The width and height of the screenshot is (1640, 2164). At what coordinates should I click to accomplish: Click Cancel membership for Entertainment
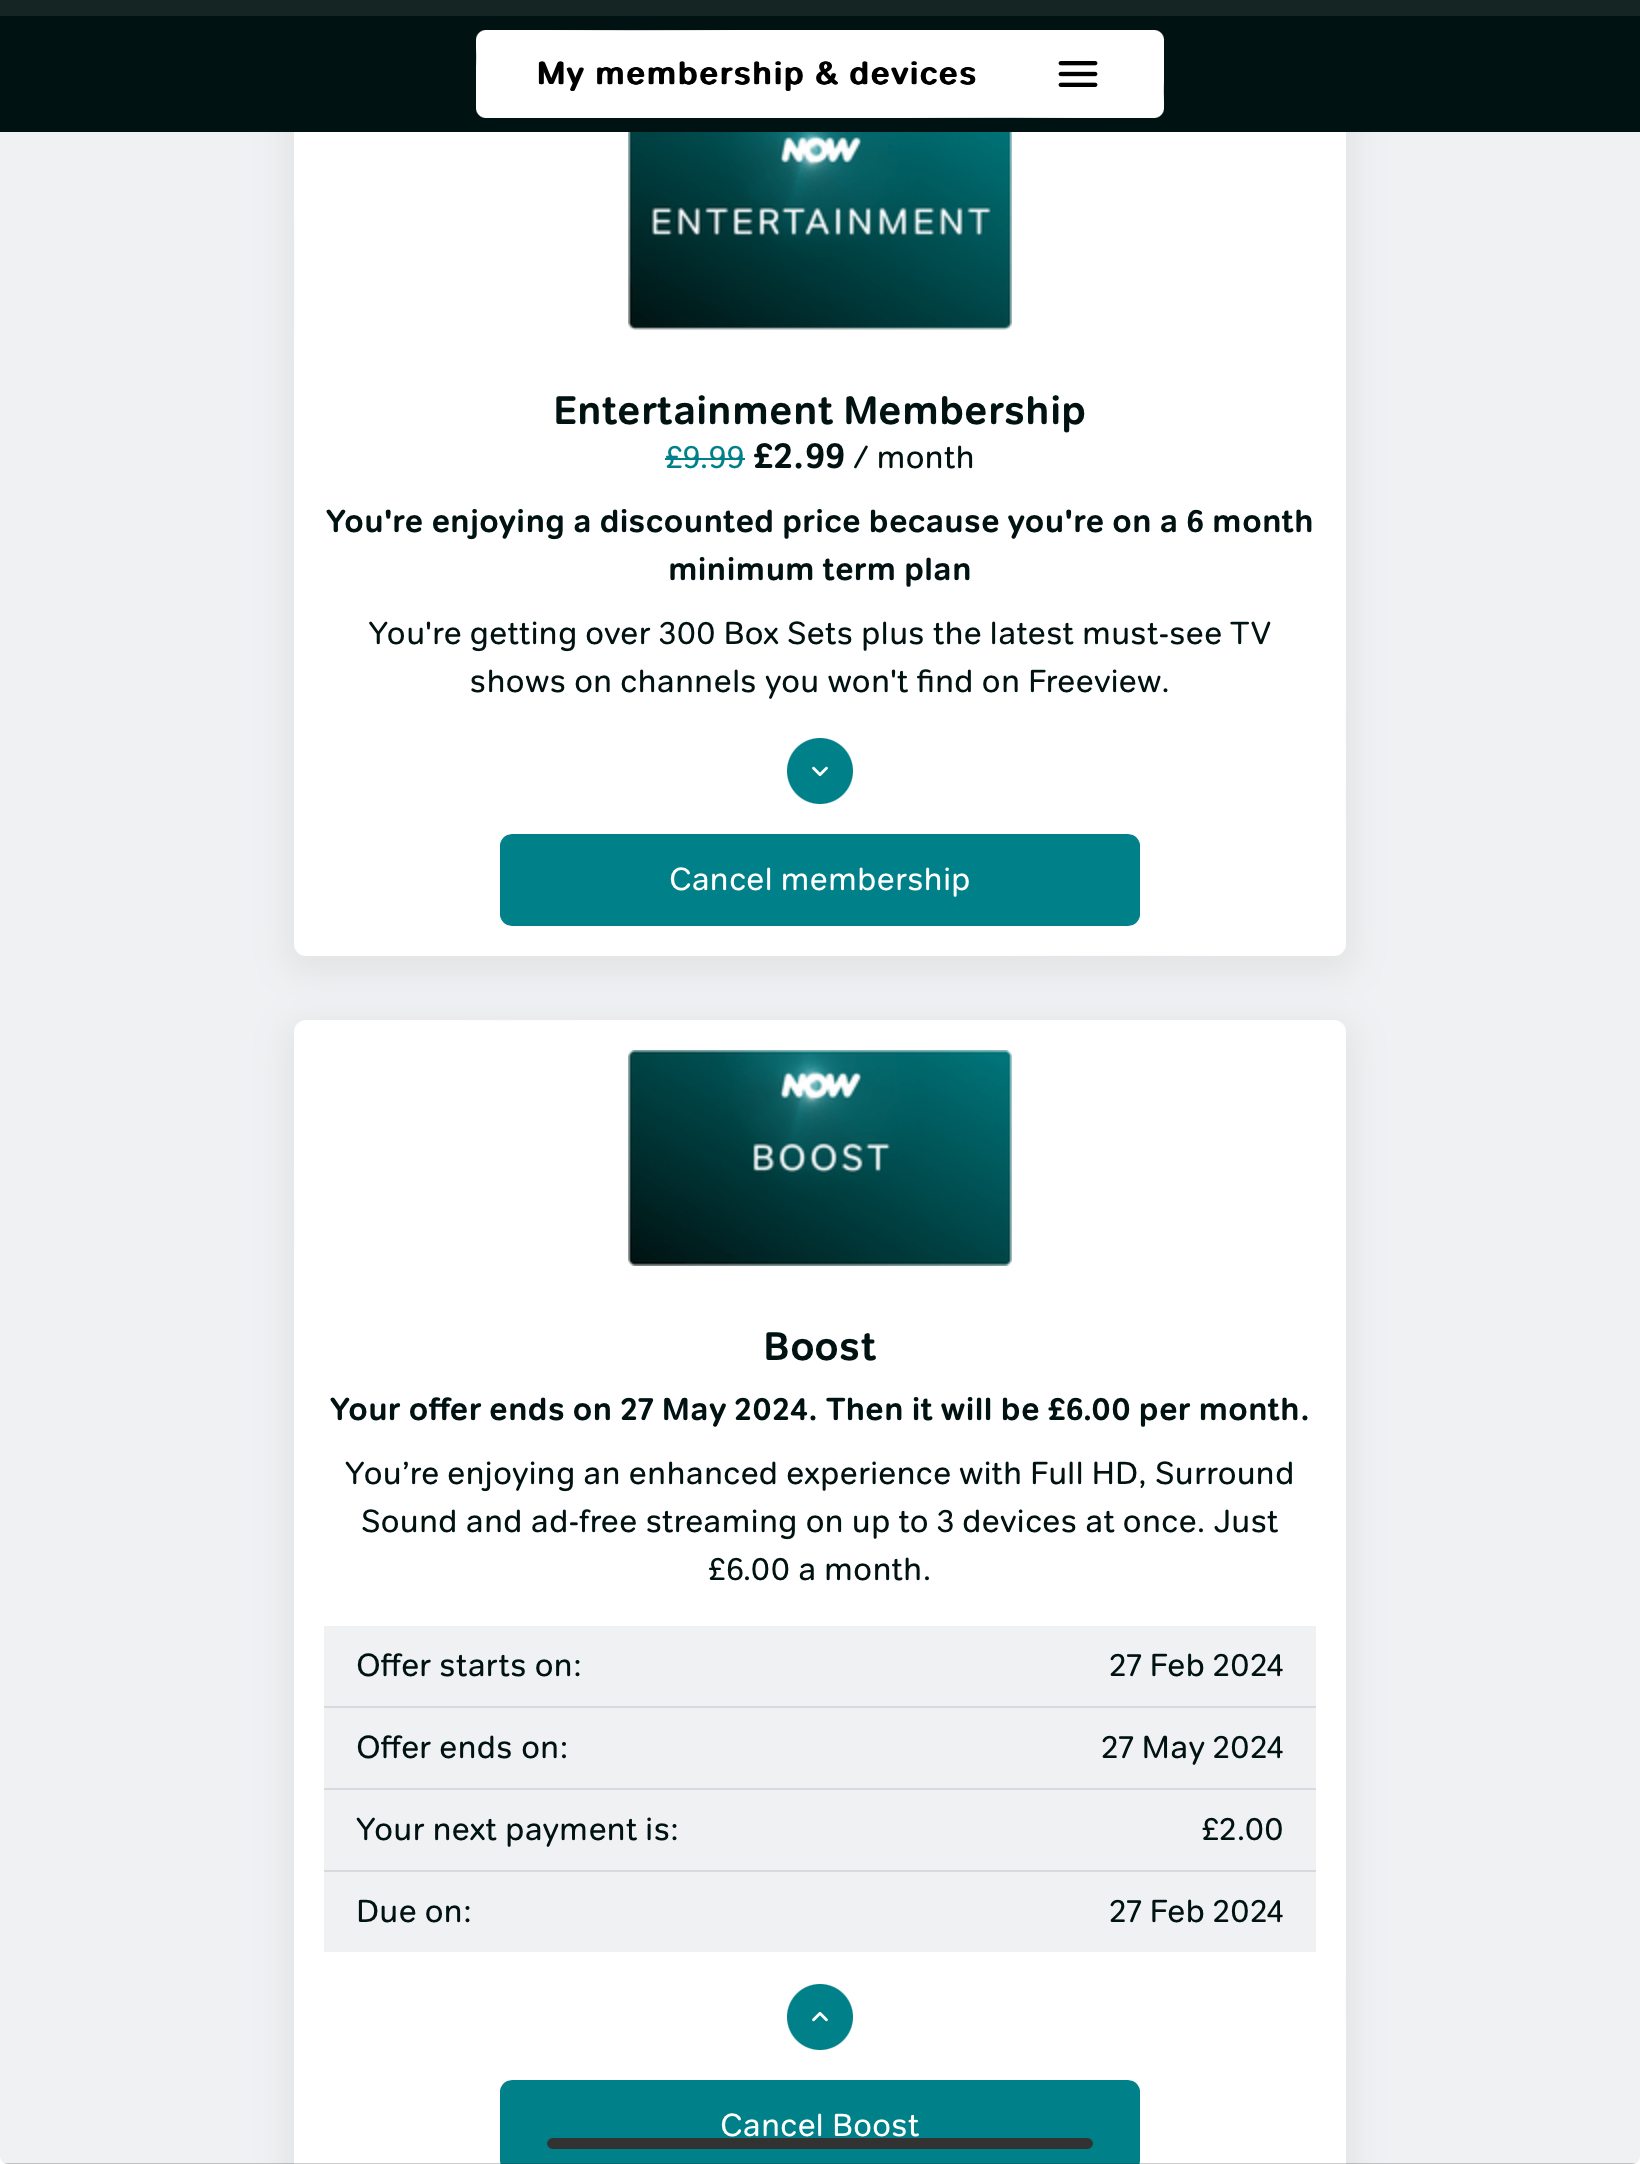819,879
